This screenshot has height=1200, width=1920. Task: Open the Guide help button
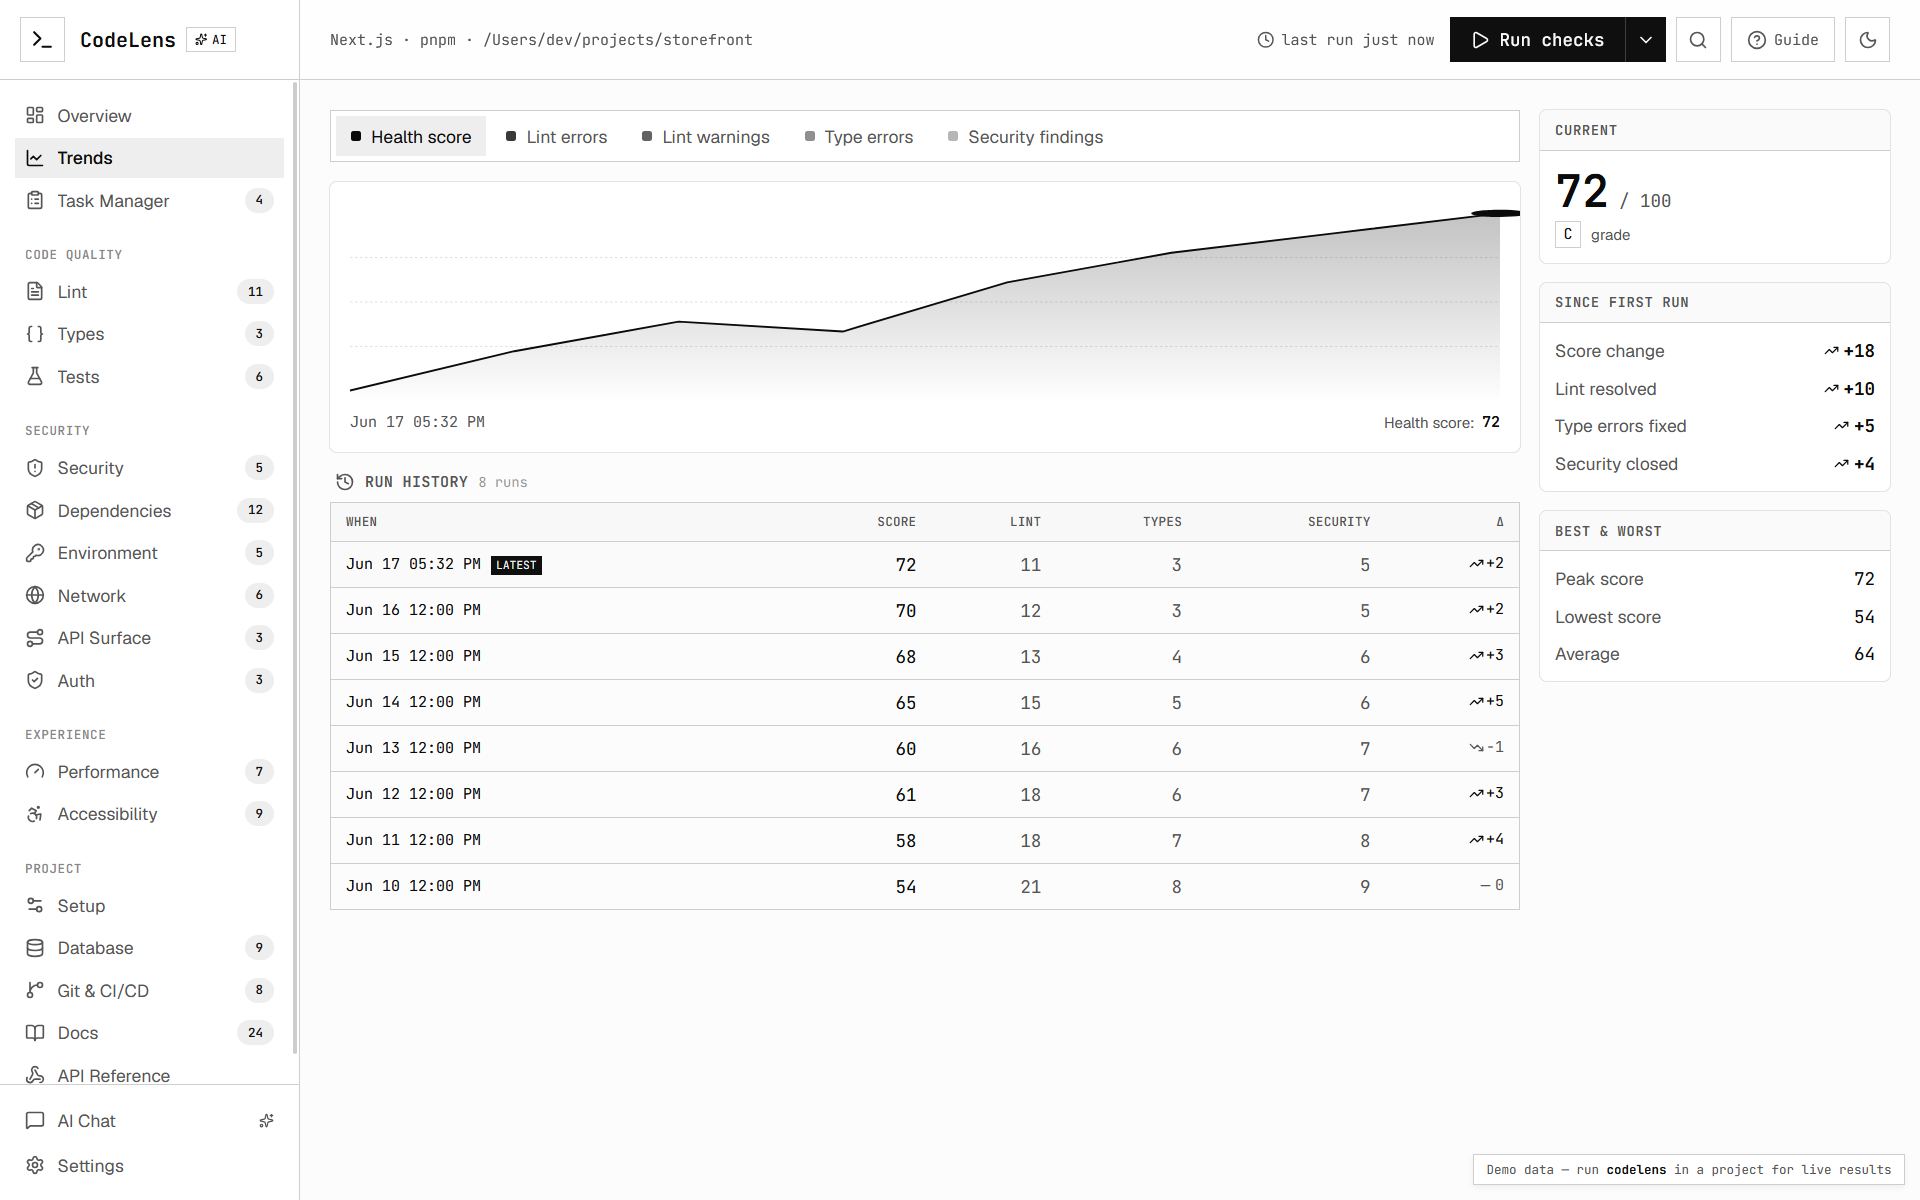(x=1783, y=40)
